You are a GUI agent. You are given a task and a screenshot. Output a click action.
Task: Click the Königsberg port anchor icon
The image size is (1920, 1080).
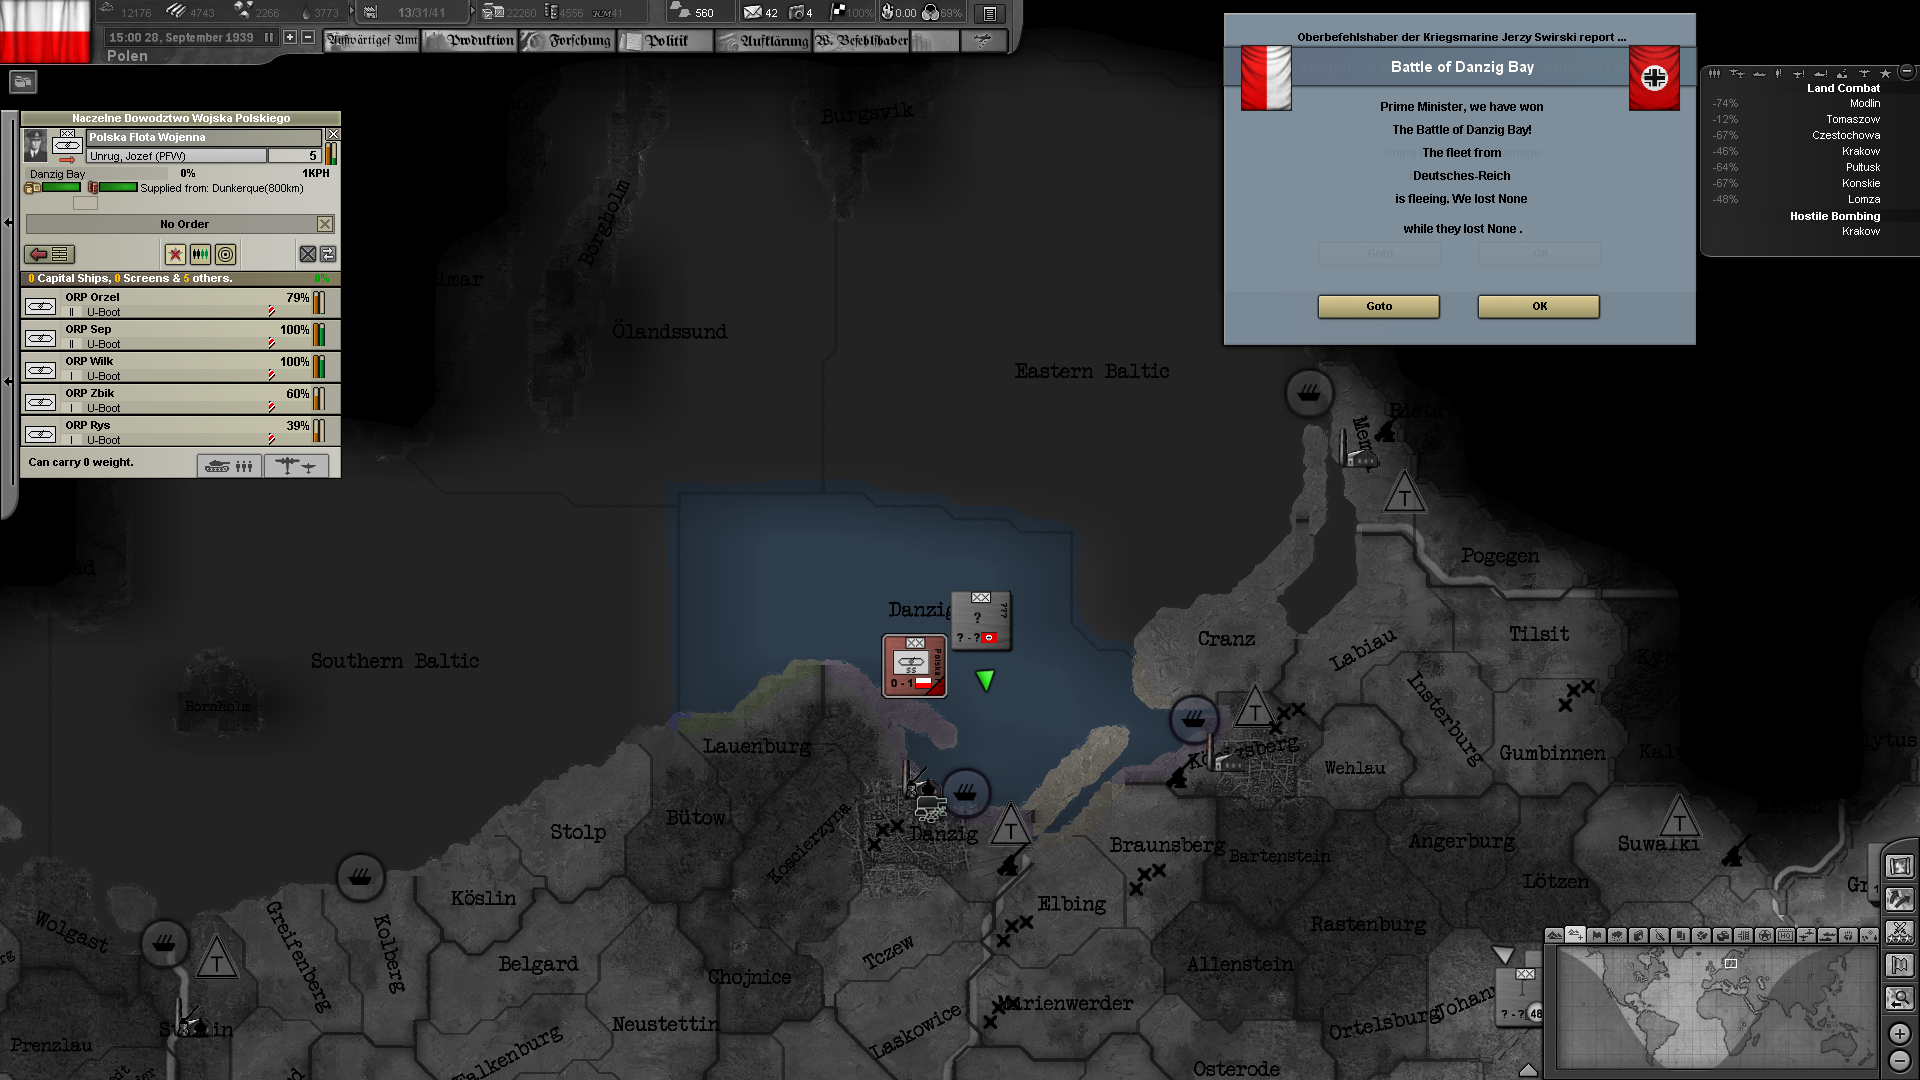click(1194, 718)
